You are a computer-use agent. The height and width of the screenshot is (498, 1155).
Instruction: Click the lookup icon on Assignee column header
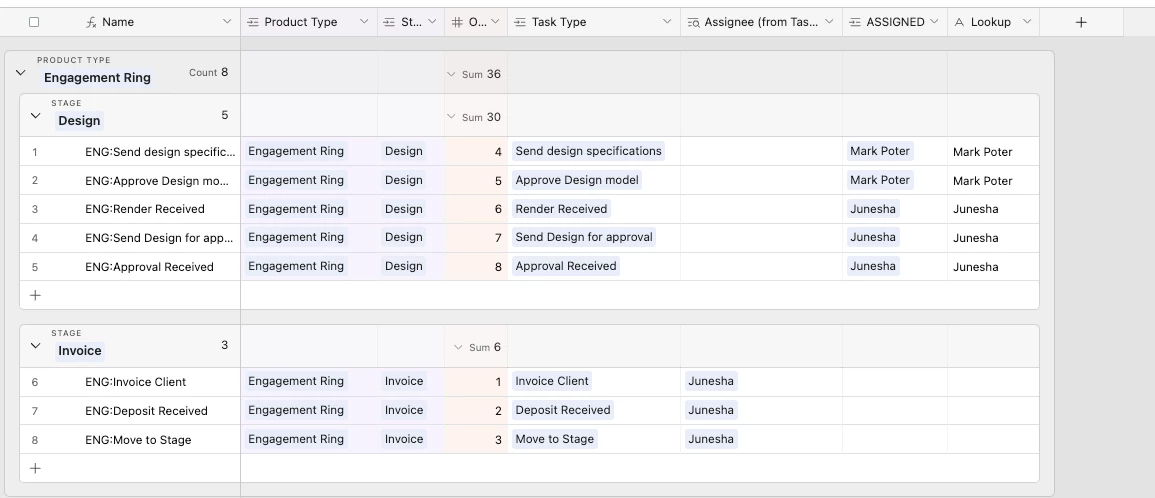tap(692, 22)
